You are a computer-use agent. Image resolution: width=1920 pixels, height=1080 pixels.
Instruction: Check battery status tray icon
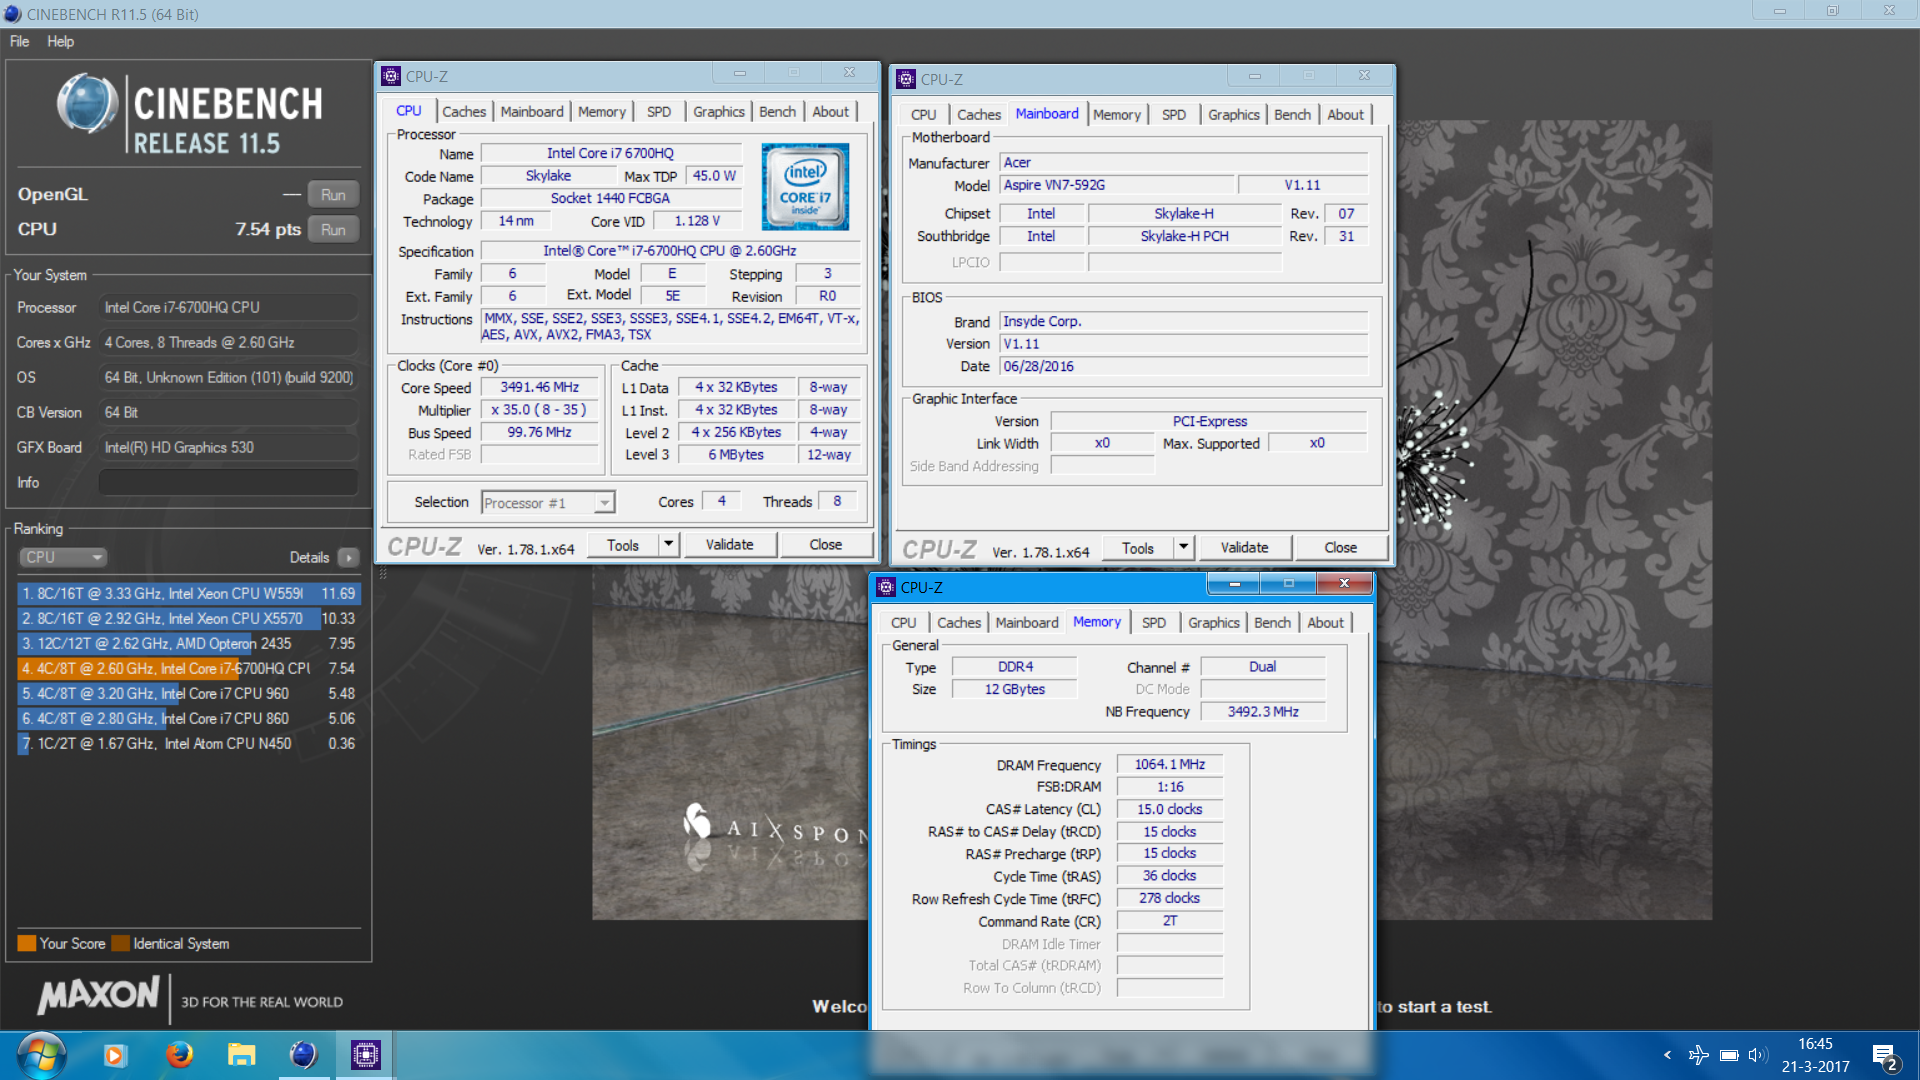click(1729, 1055)
